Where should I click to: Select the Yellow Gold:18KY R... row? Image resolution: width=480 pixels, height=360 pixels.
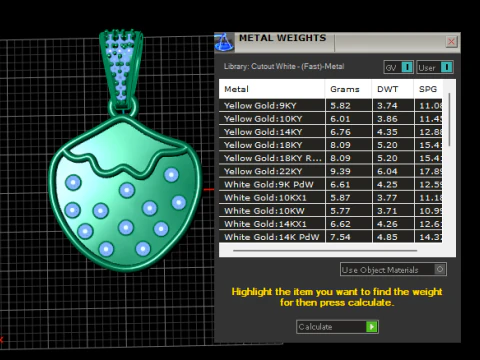331,158
